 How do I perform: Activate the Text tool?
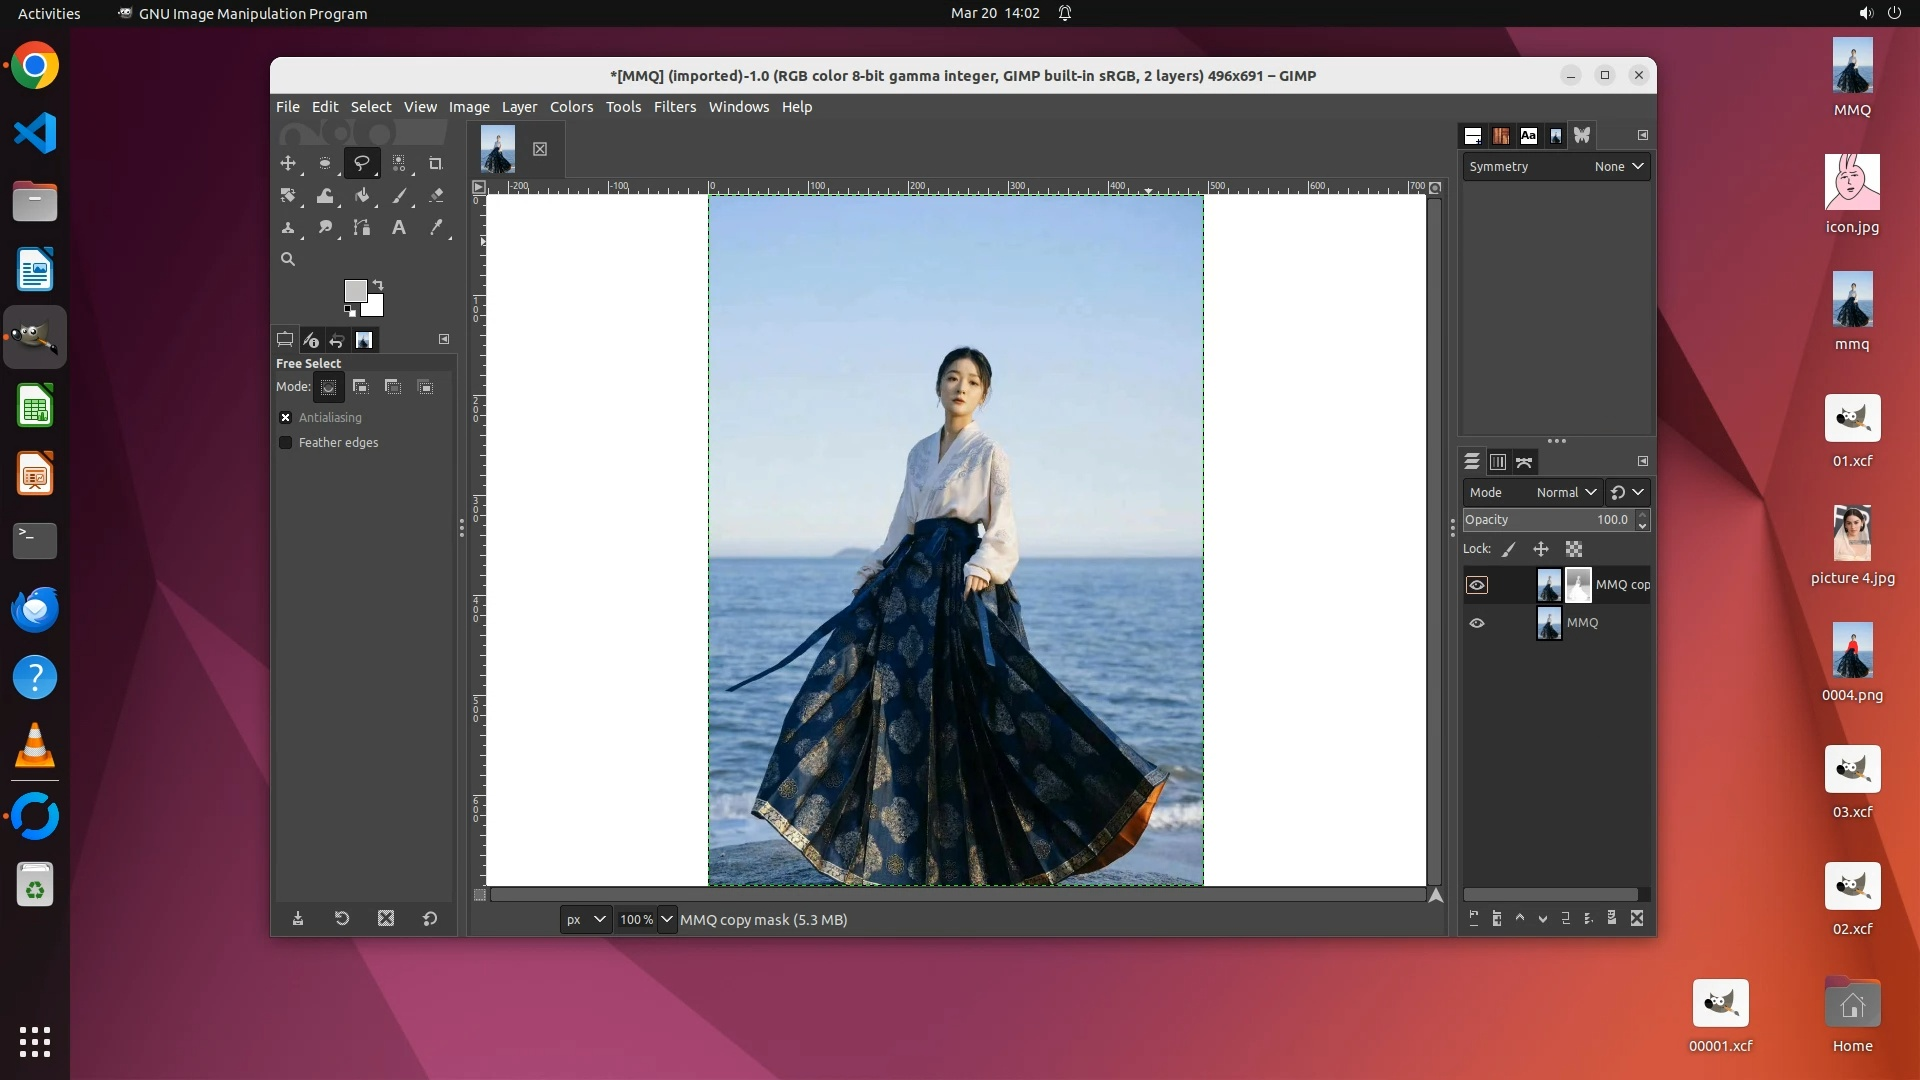398,228
